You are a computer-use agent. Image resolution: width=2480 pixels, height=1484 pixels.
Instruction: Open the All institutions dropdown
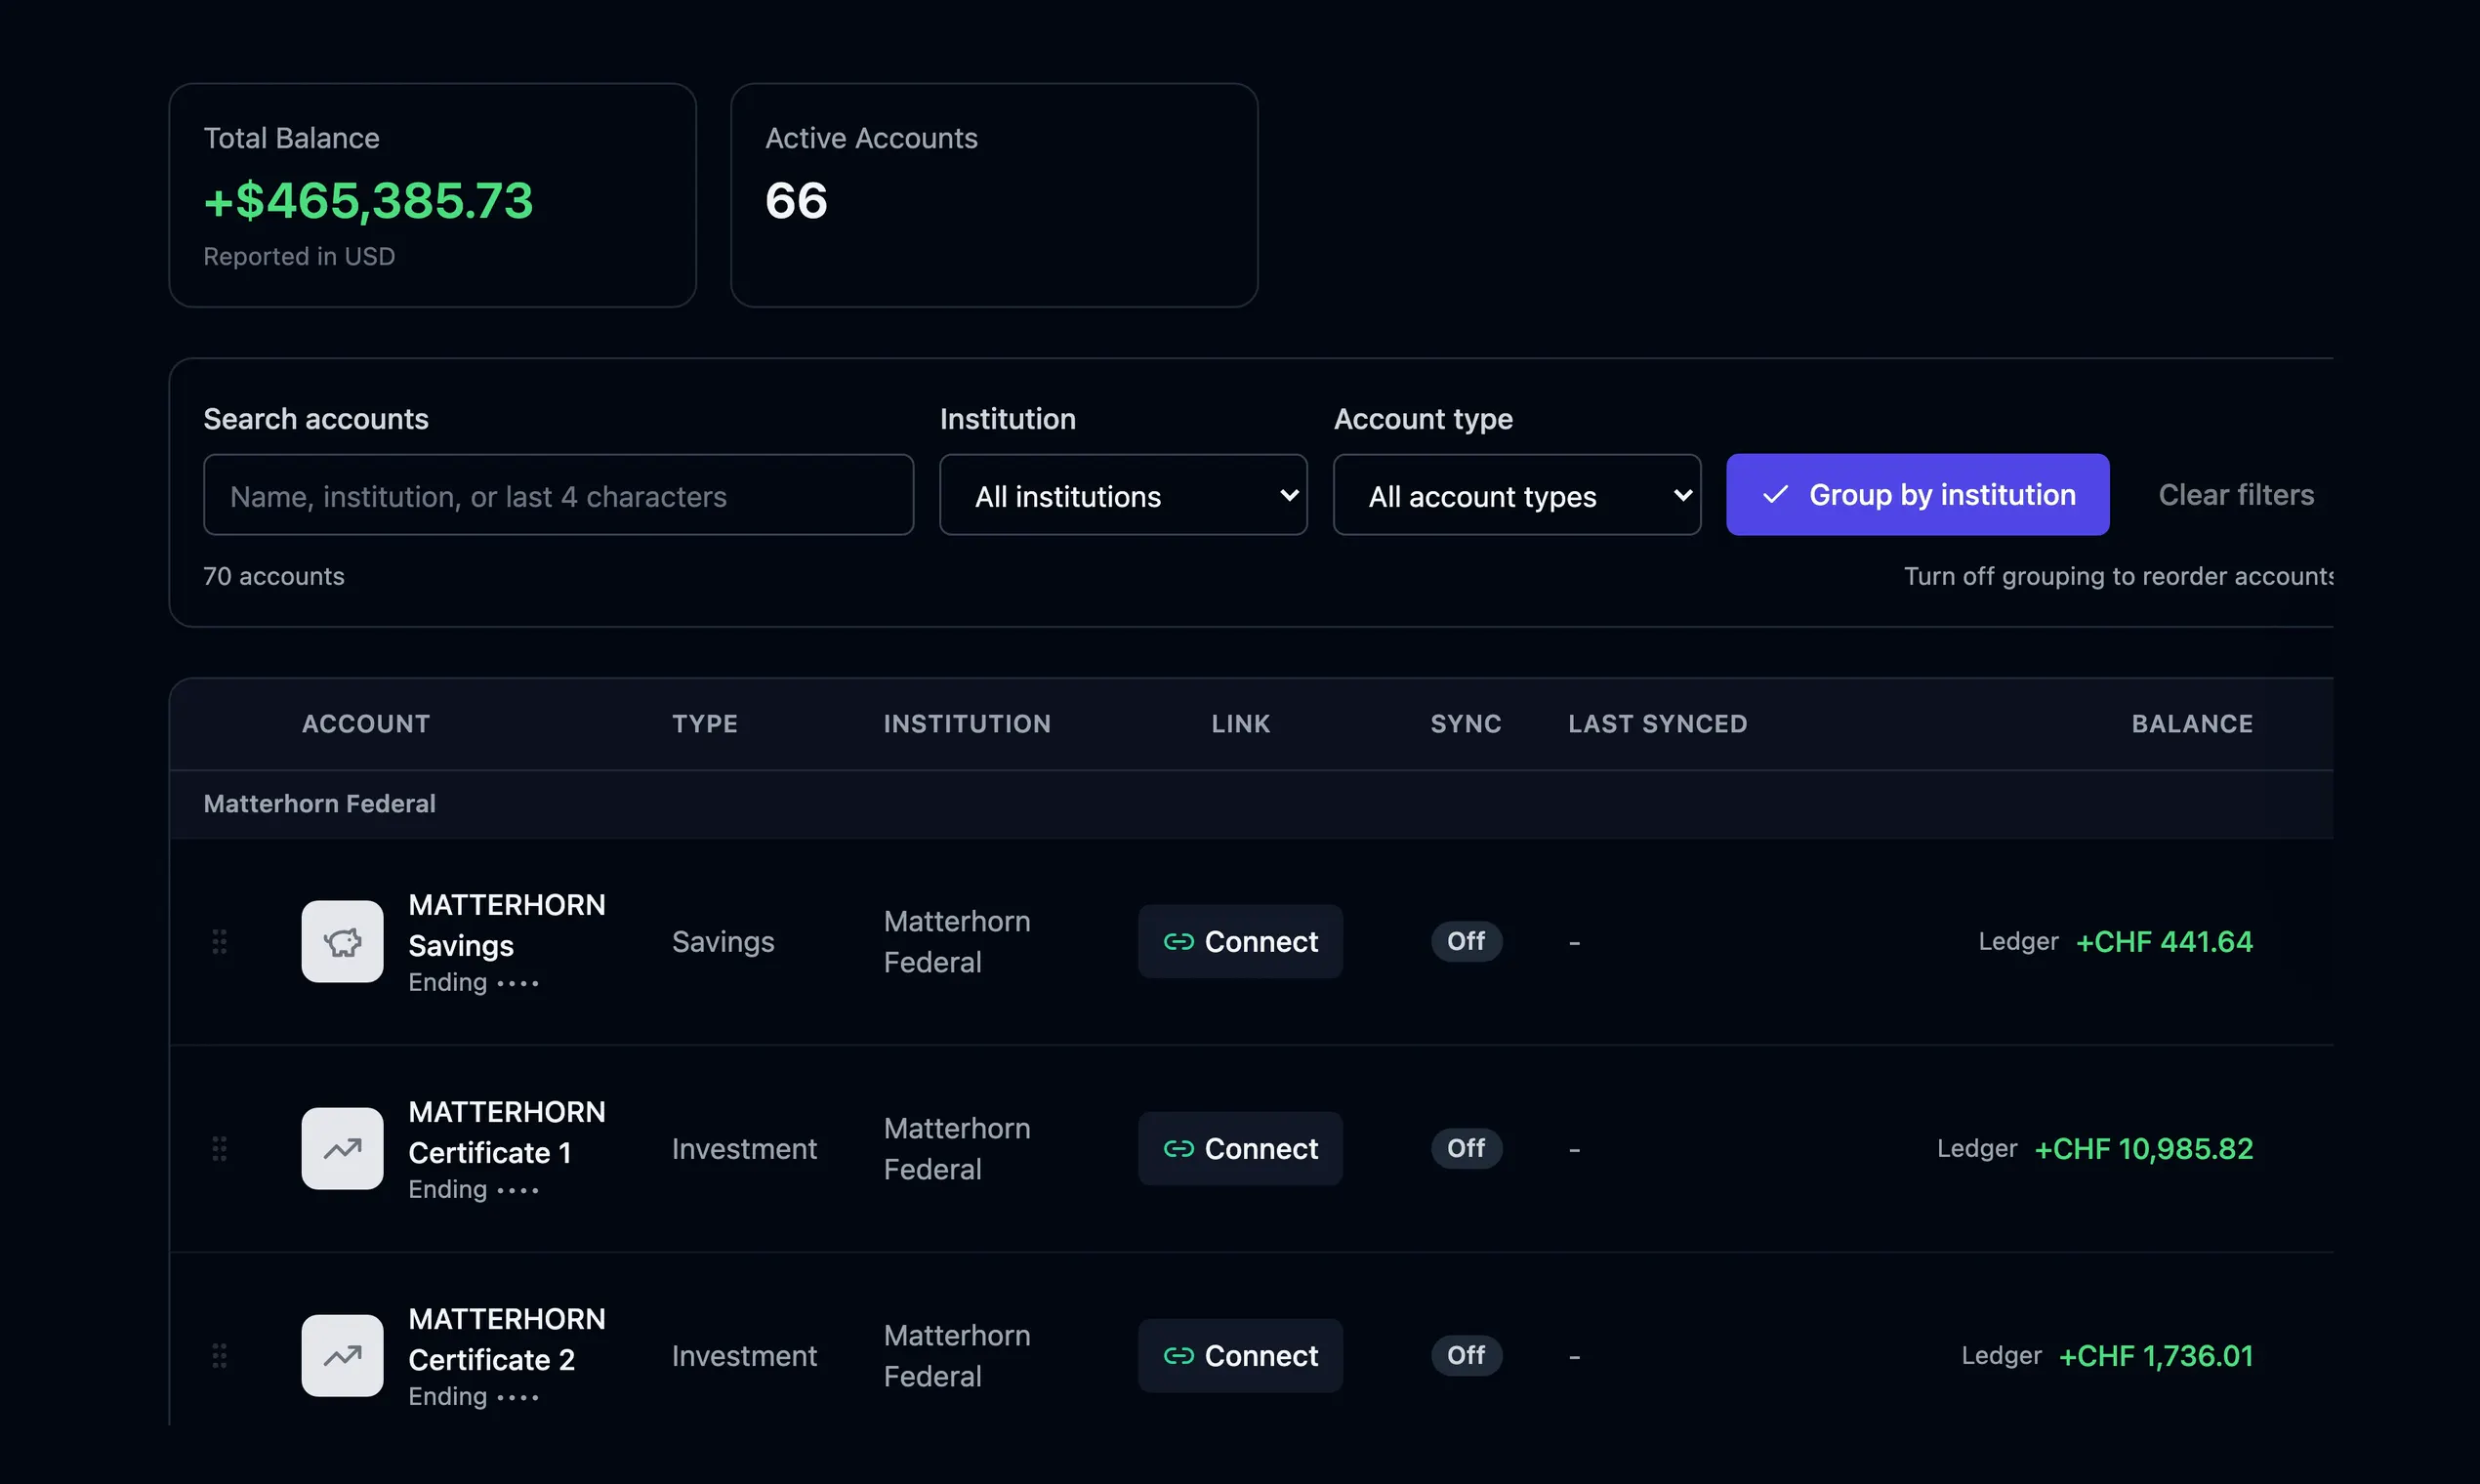tap(1123, 495)
